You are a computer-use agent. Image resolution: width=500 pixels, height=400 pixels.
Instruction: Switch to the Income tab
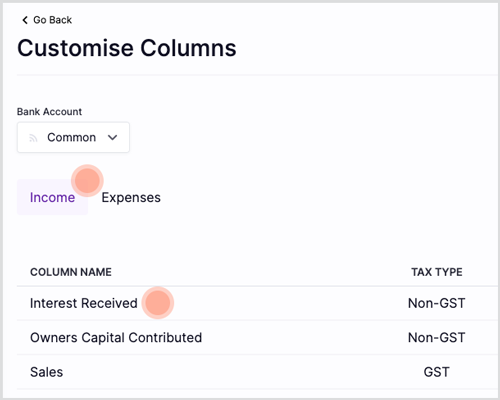[x=52, y=197]
